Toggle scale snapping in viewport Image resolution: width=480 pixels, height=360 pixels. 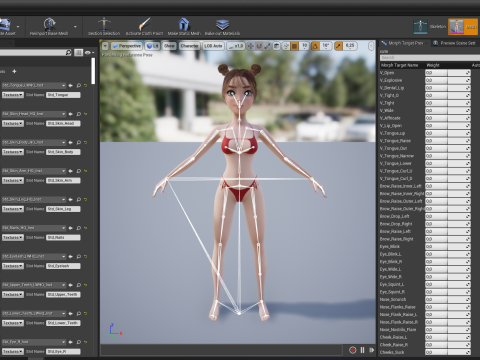pos(338,46)
